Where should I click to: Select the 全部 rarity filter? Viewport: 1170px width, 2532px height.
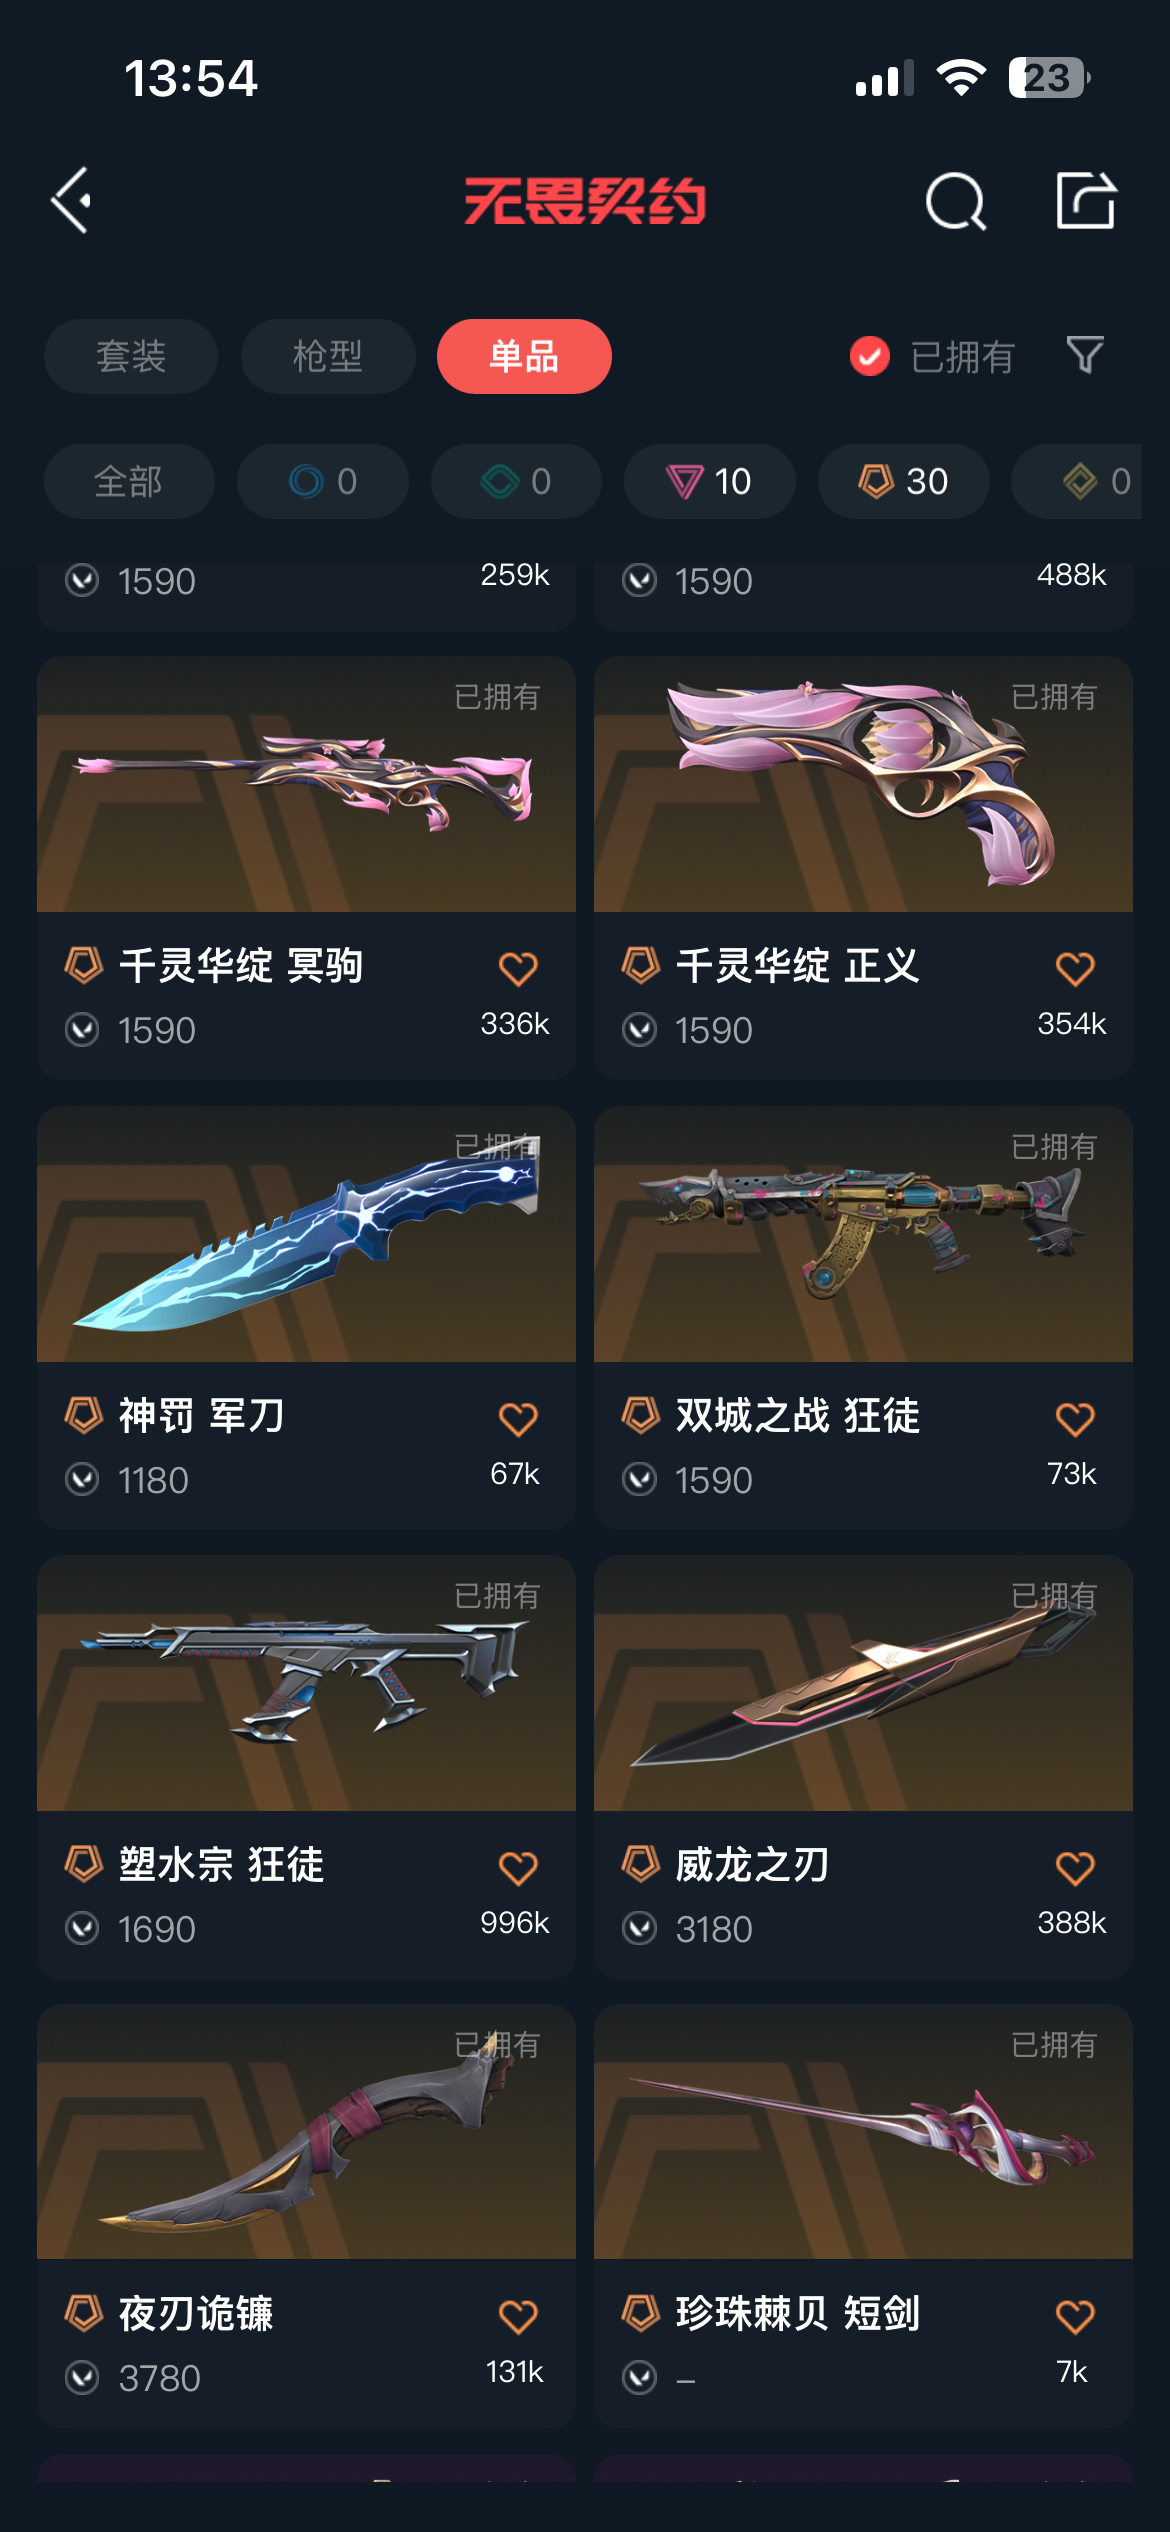(129, 481)
